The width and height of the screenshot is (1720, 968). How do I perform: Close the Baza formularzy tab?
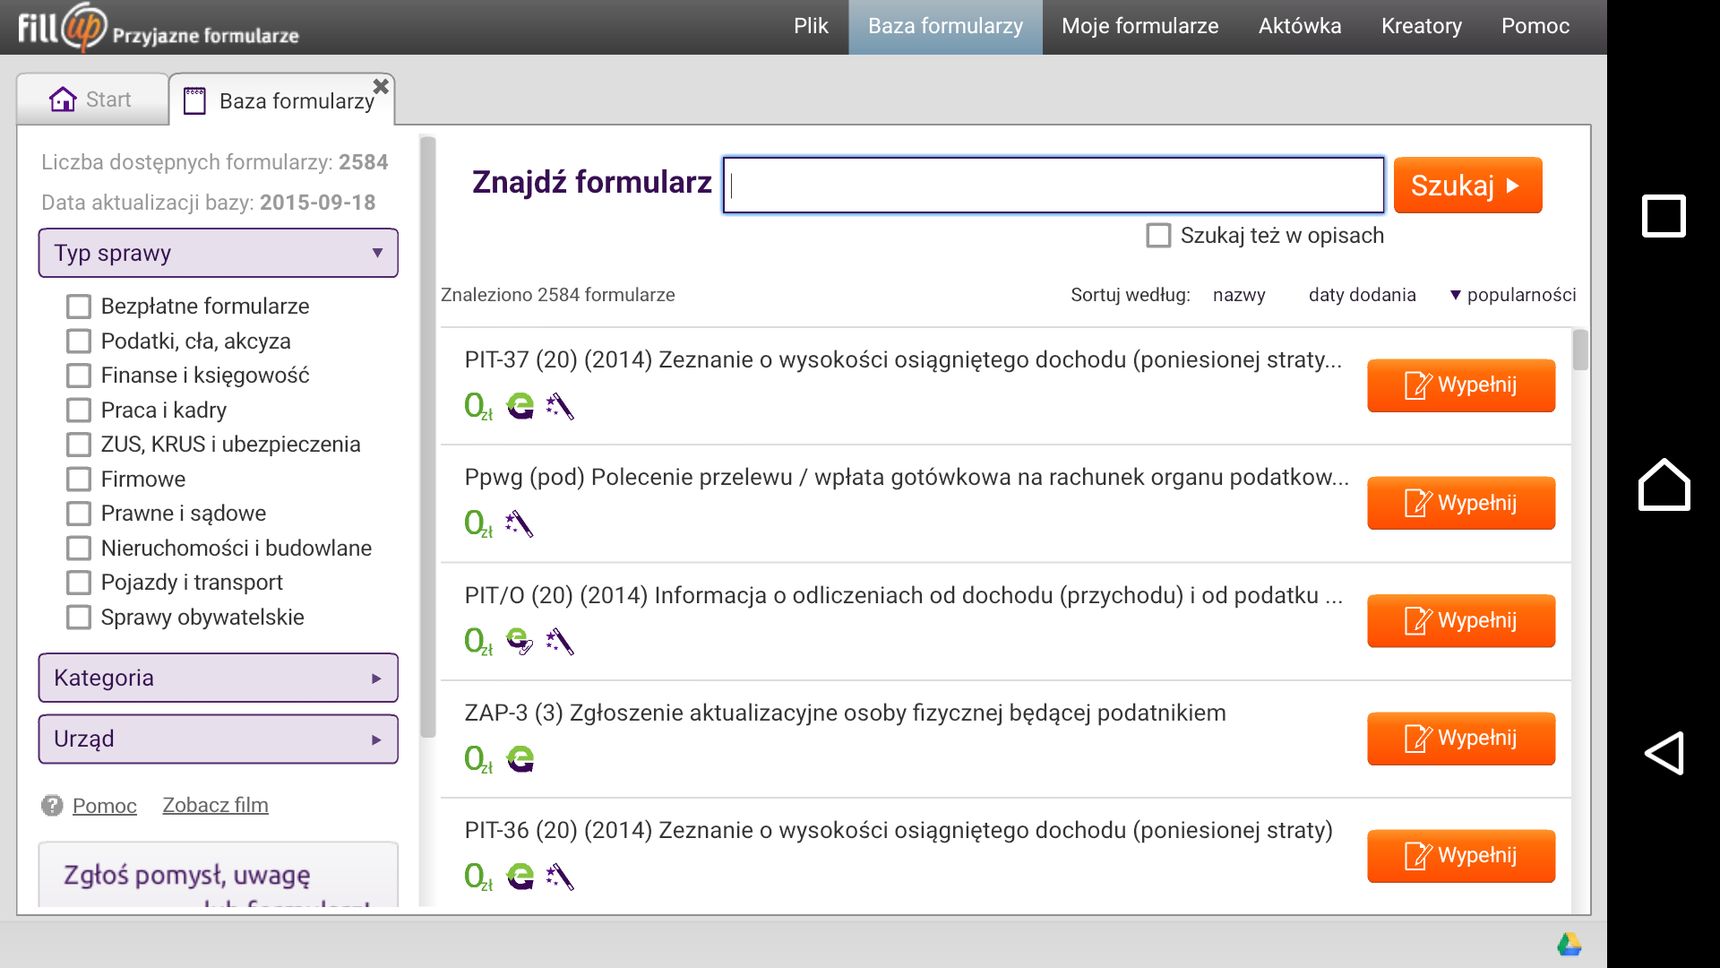point(381,86)
